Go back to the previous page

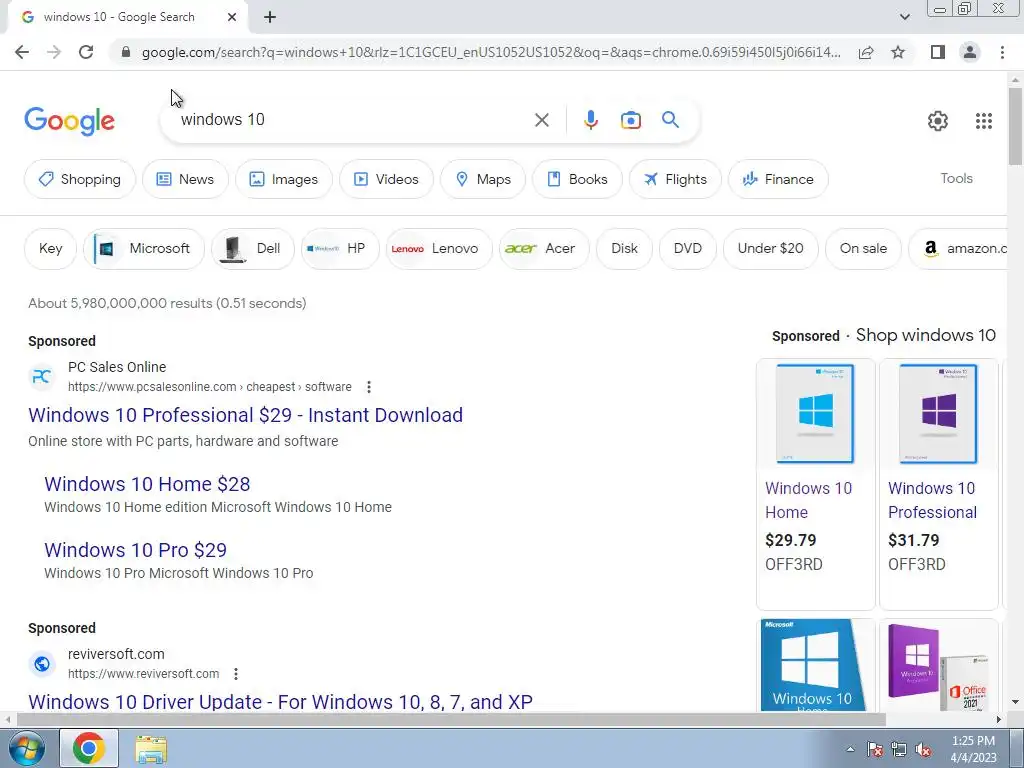tap(22, 52)
